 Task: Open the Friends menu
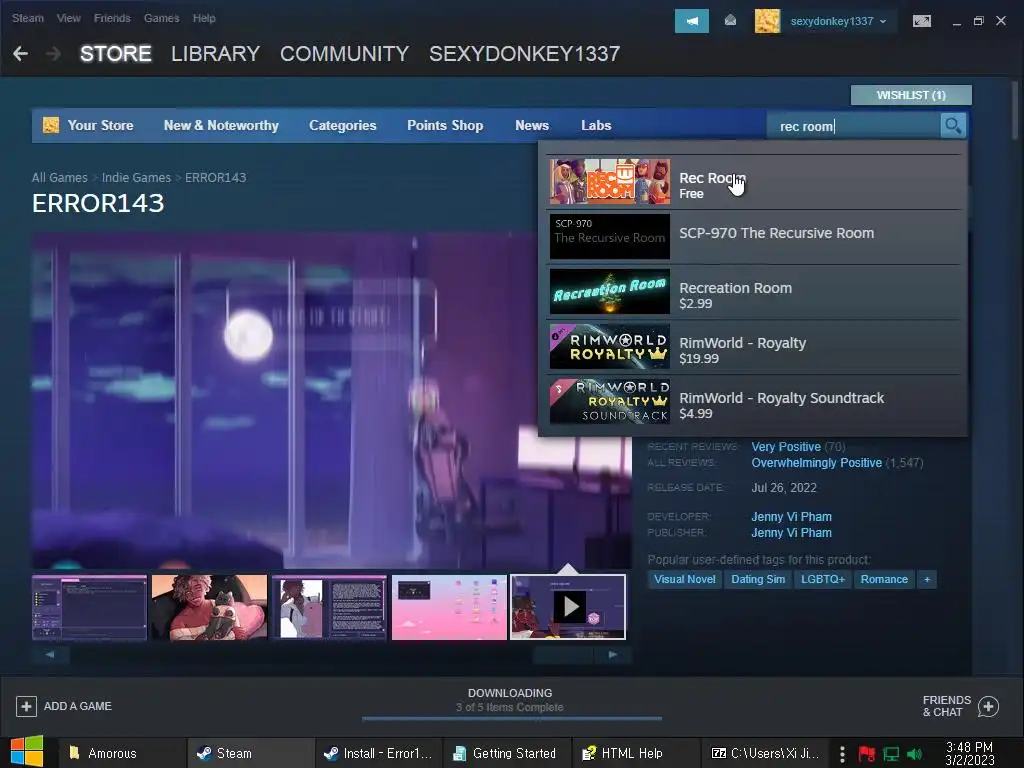[112, 18]
